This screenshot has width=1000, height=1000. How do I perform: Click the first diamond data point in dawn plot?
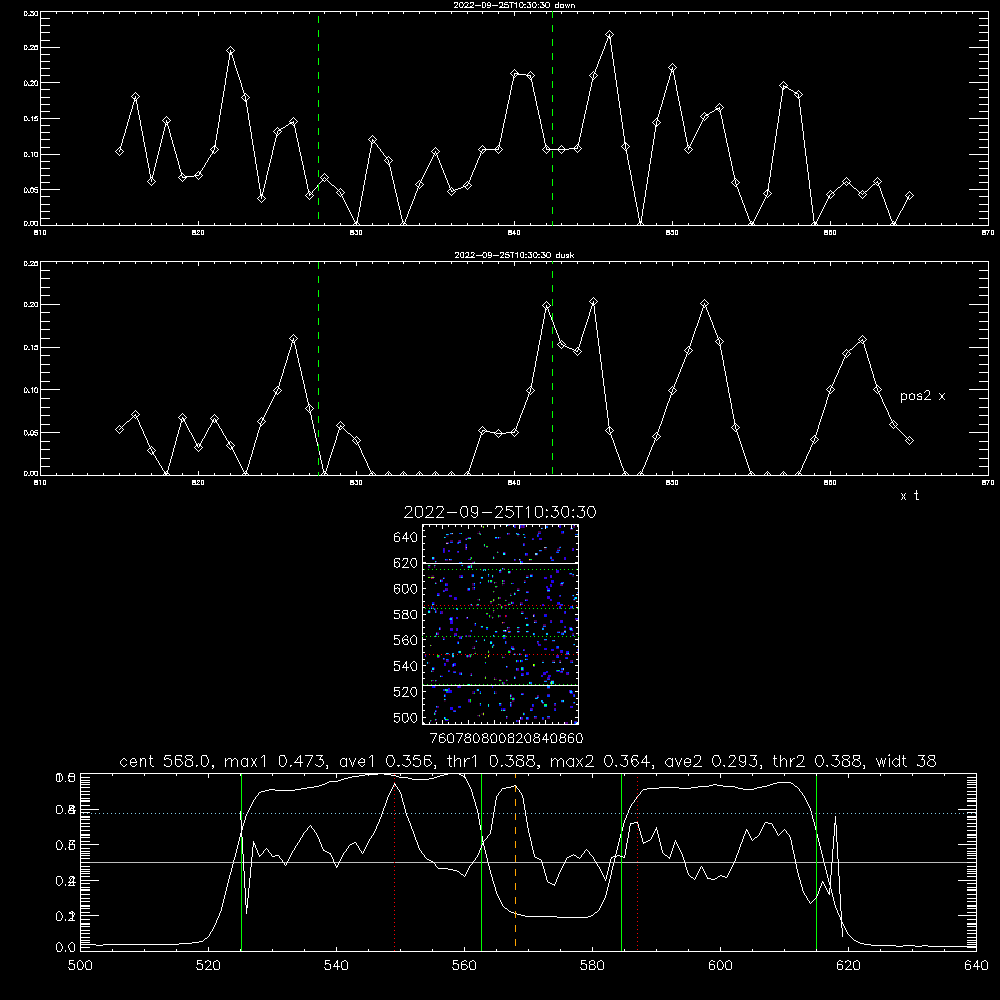(x=119, y=151)
